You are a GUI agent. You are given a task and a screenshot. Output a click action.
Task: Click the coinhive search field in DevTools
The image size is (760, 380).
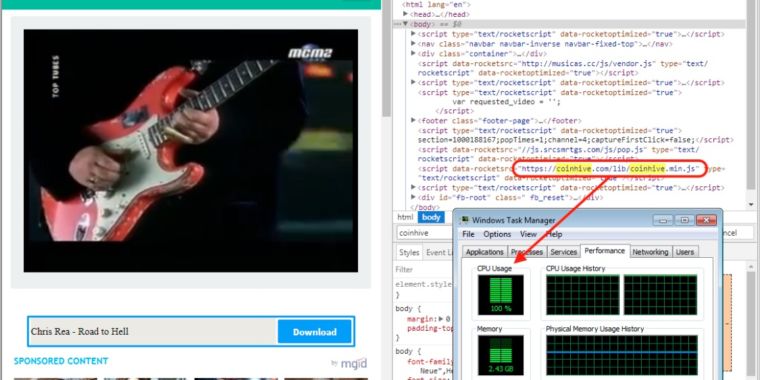pyautogui.click(x=424, y=233)
